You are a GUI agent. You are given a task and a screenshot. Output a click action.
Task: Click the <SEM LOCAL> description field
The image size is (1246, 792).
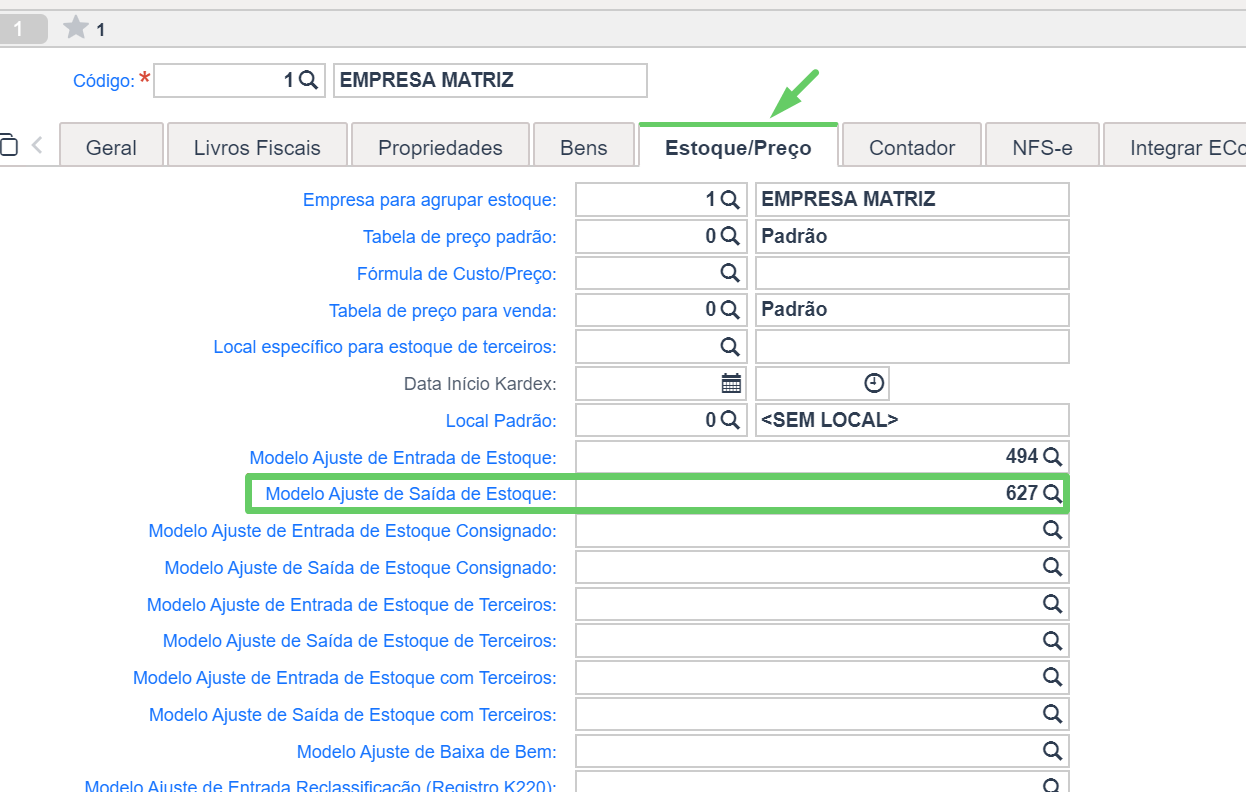point(912,420)
